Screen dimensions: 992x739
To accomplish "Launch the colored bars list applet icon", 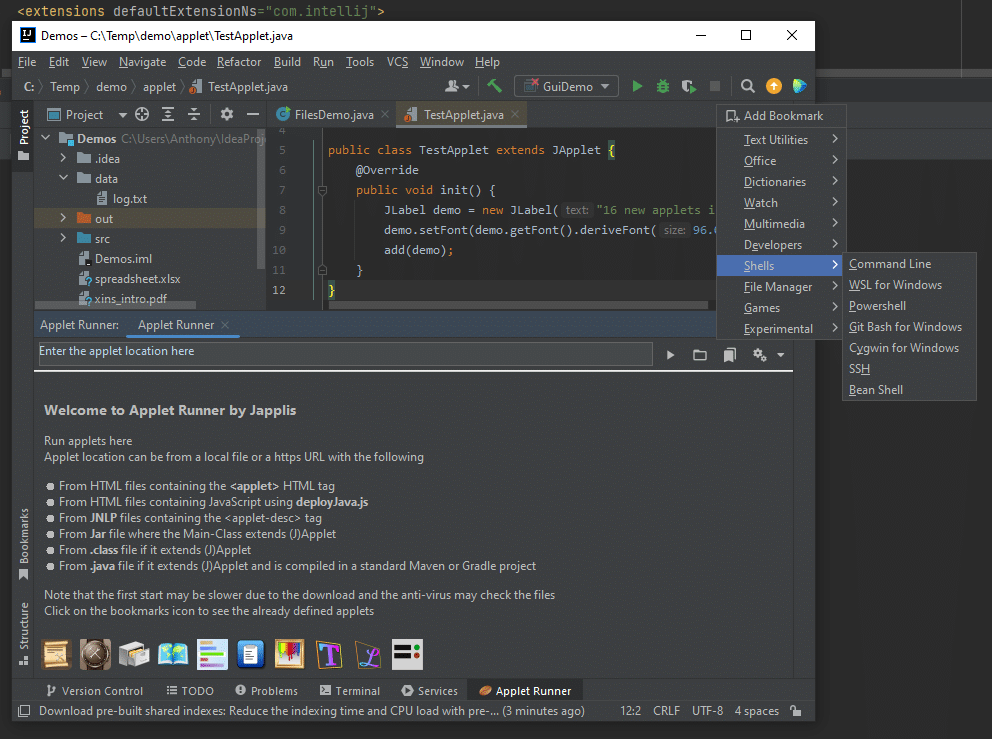I will pyautogui.click(x=212, y=654).
